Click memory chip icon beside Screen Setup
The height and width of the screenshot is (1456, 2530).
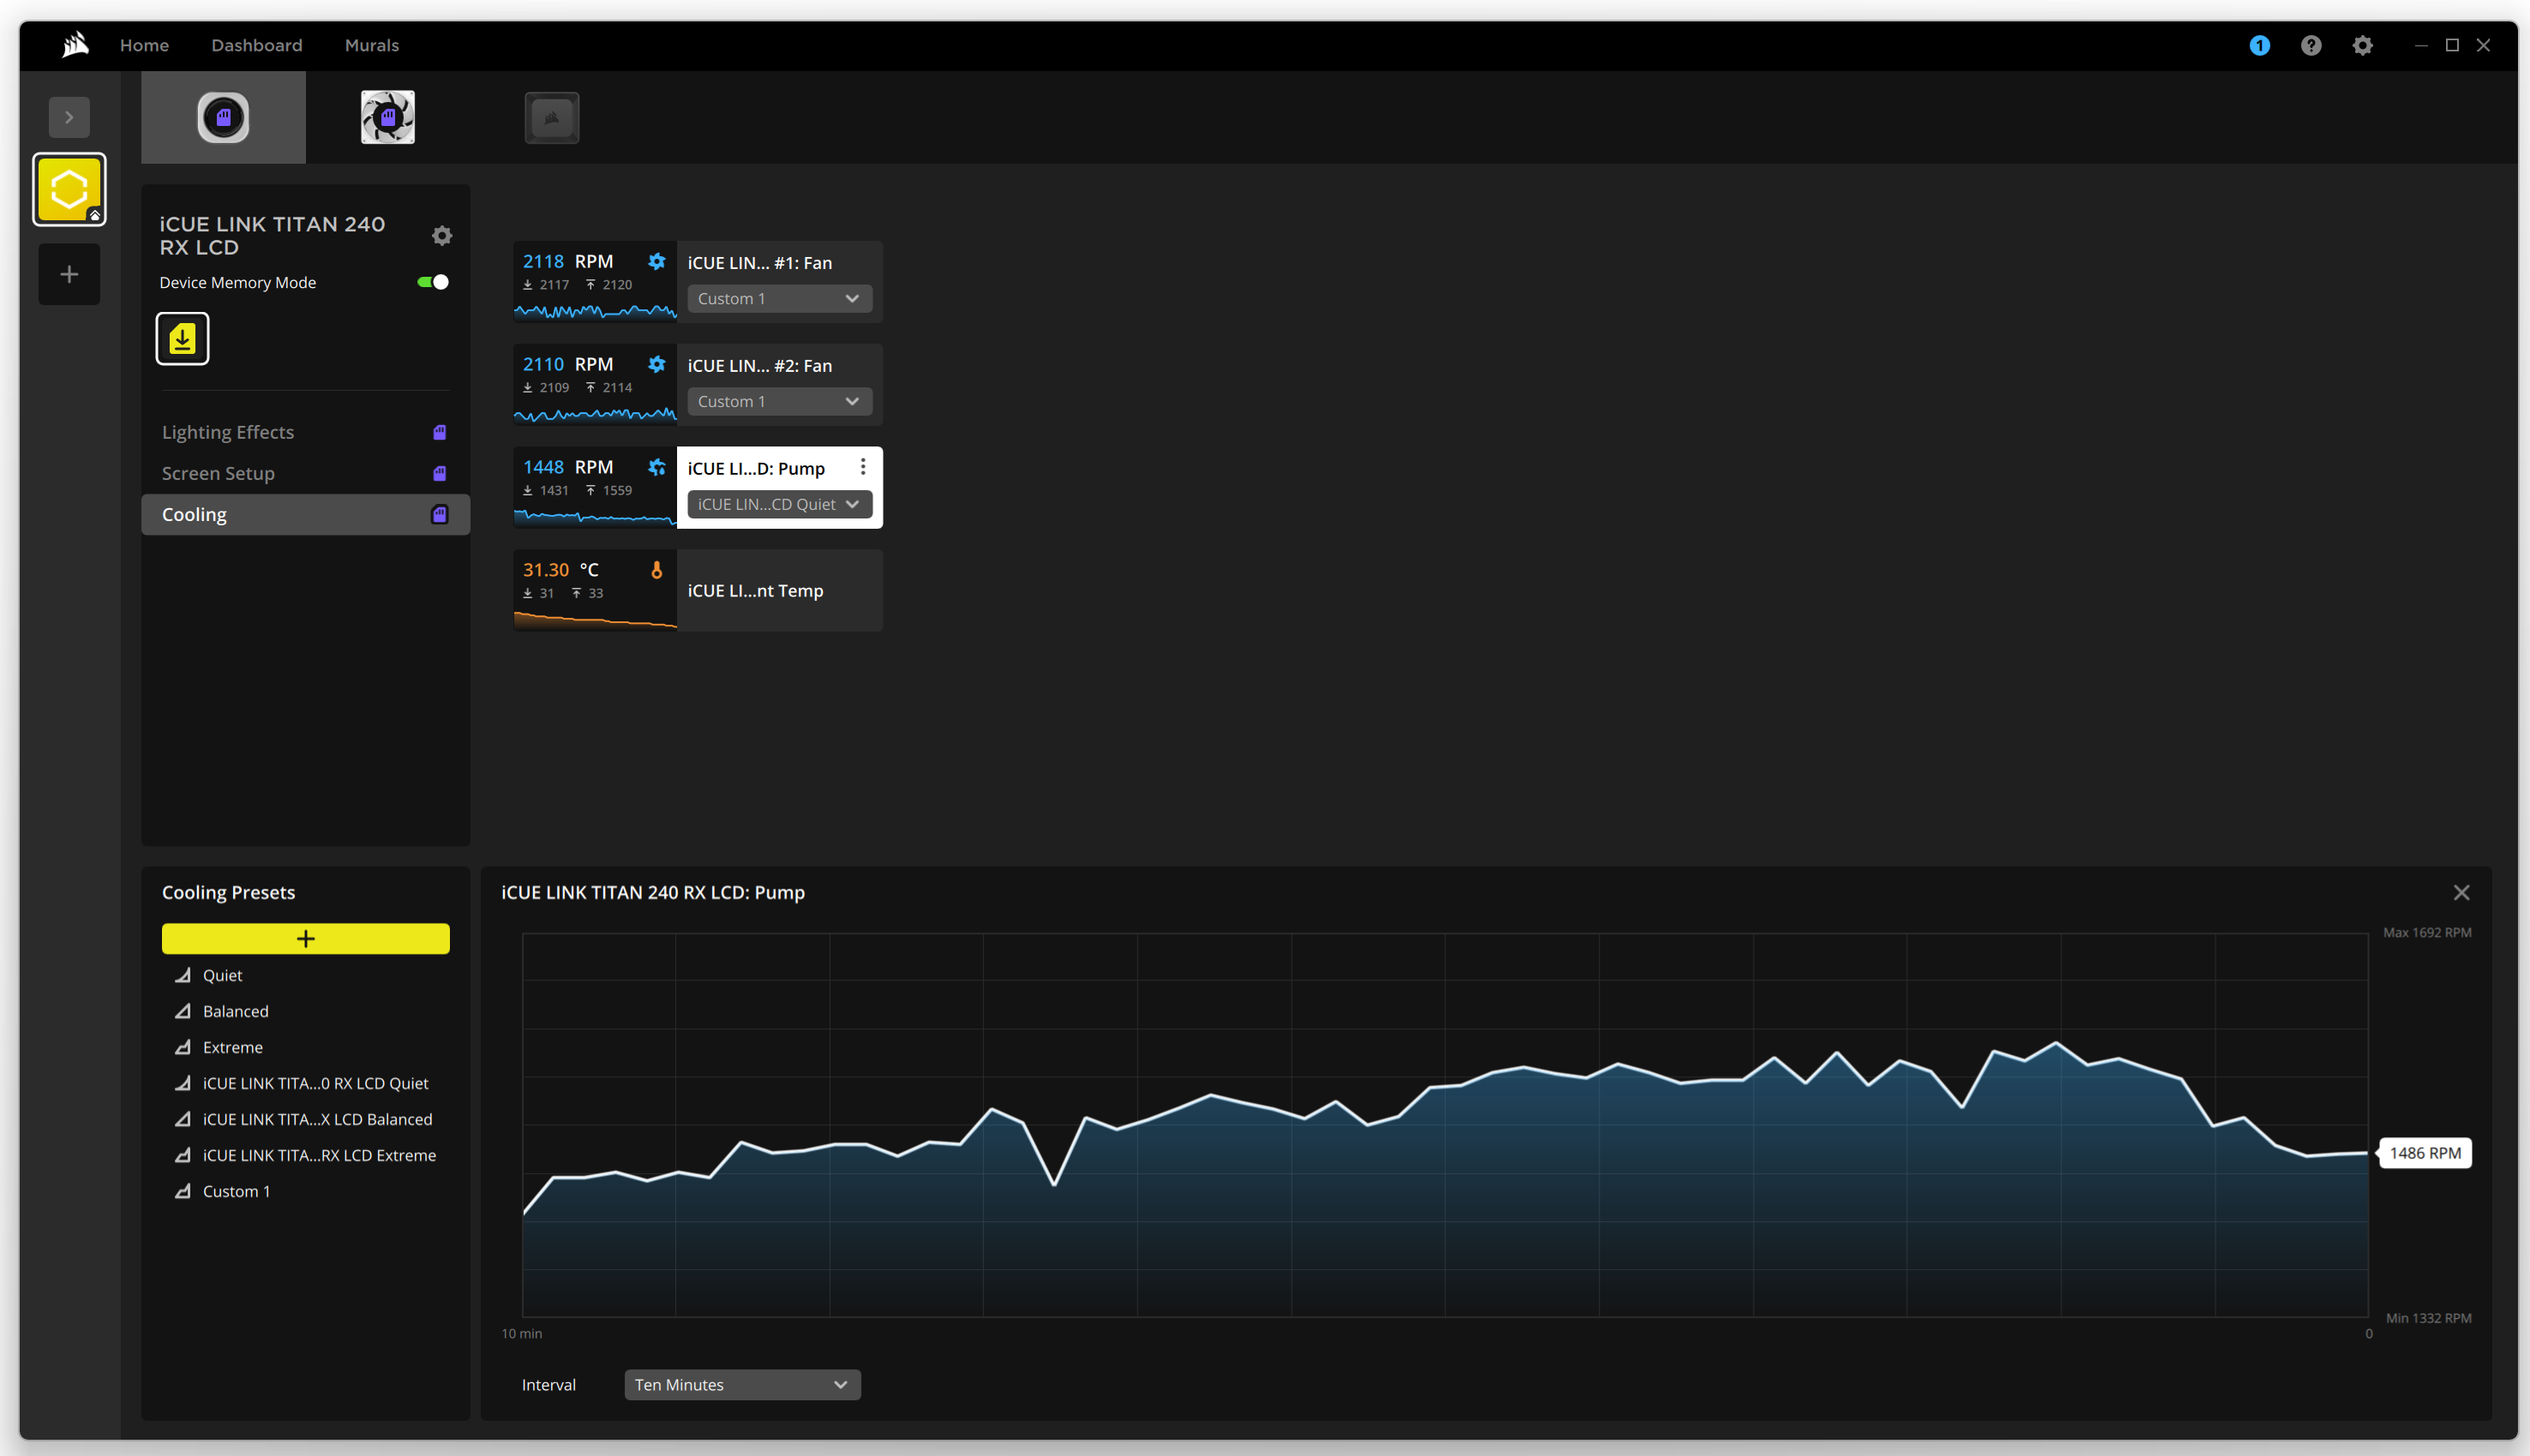pyautogui.click(x=439, y=473)
